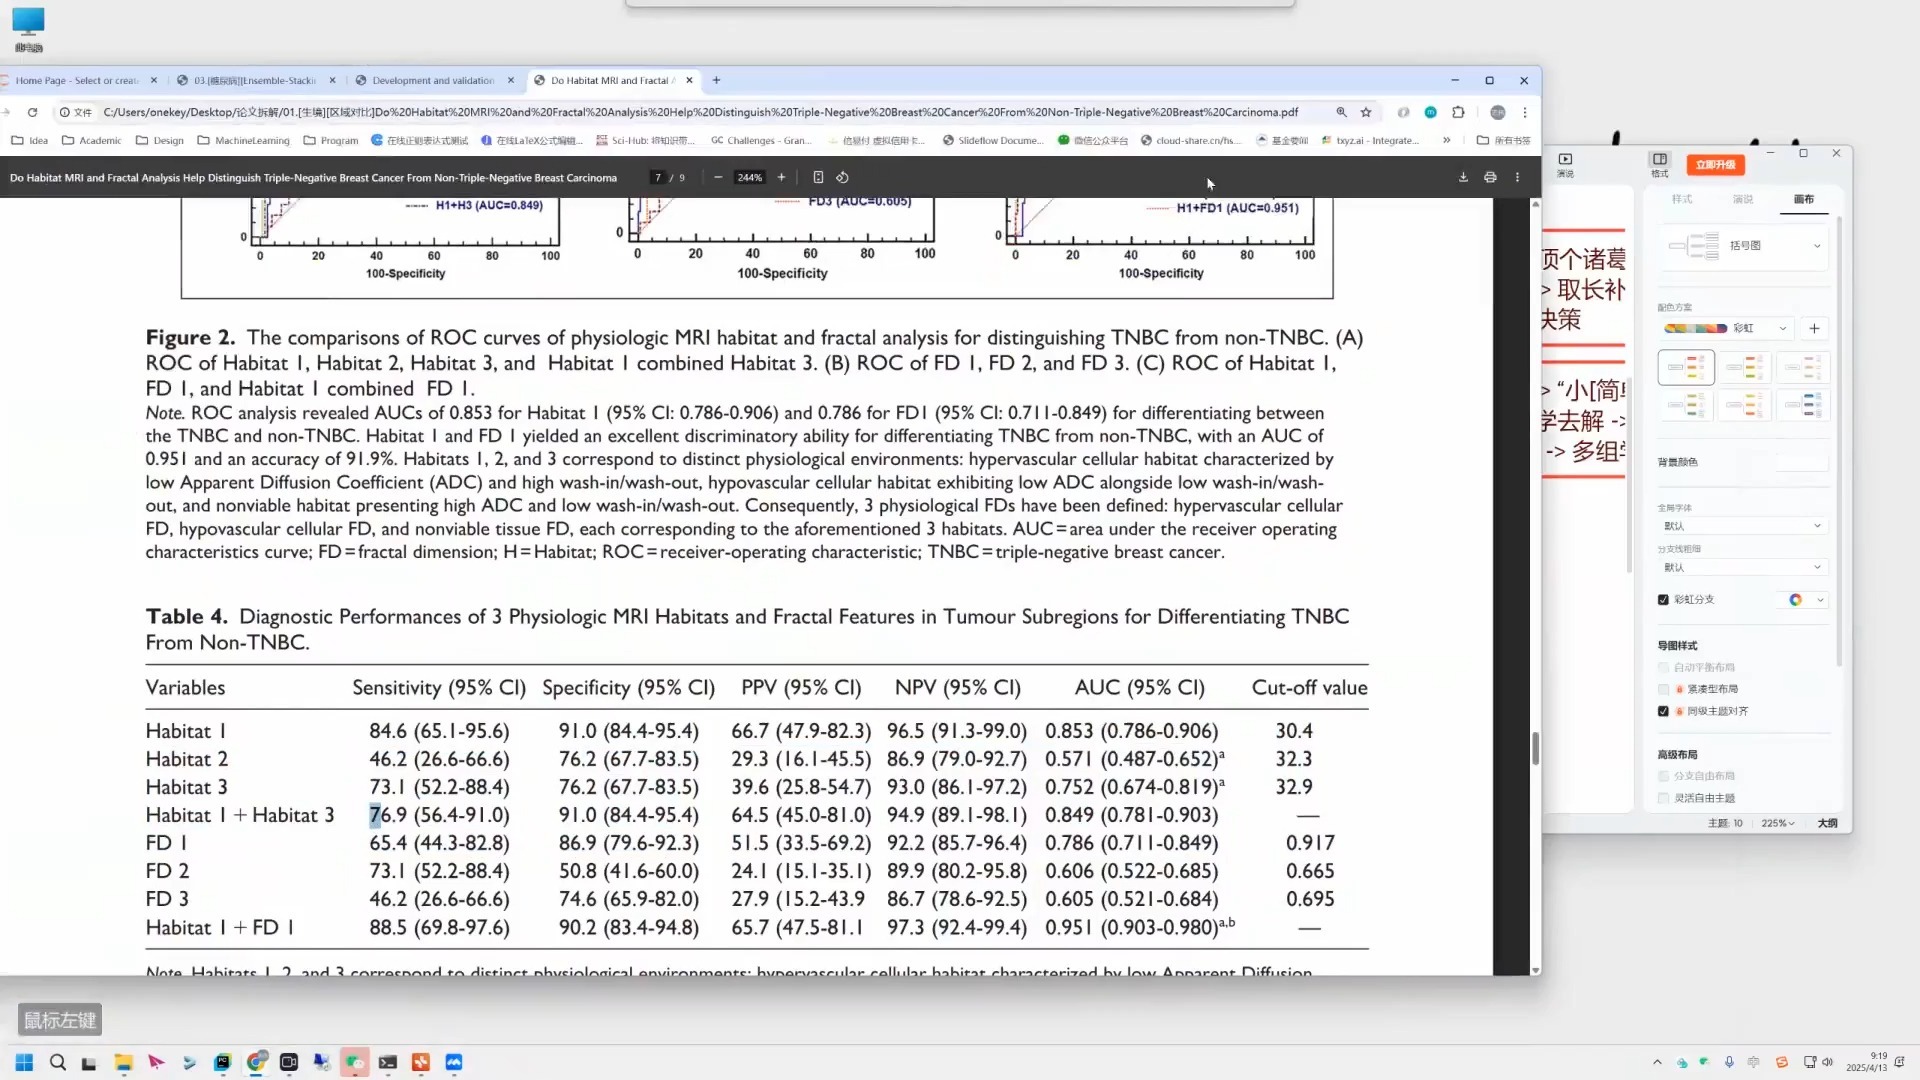Screen dimensions: 1920x1080
Task: Open the terminal icon in the taskbar
Action: point(388,1062)
